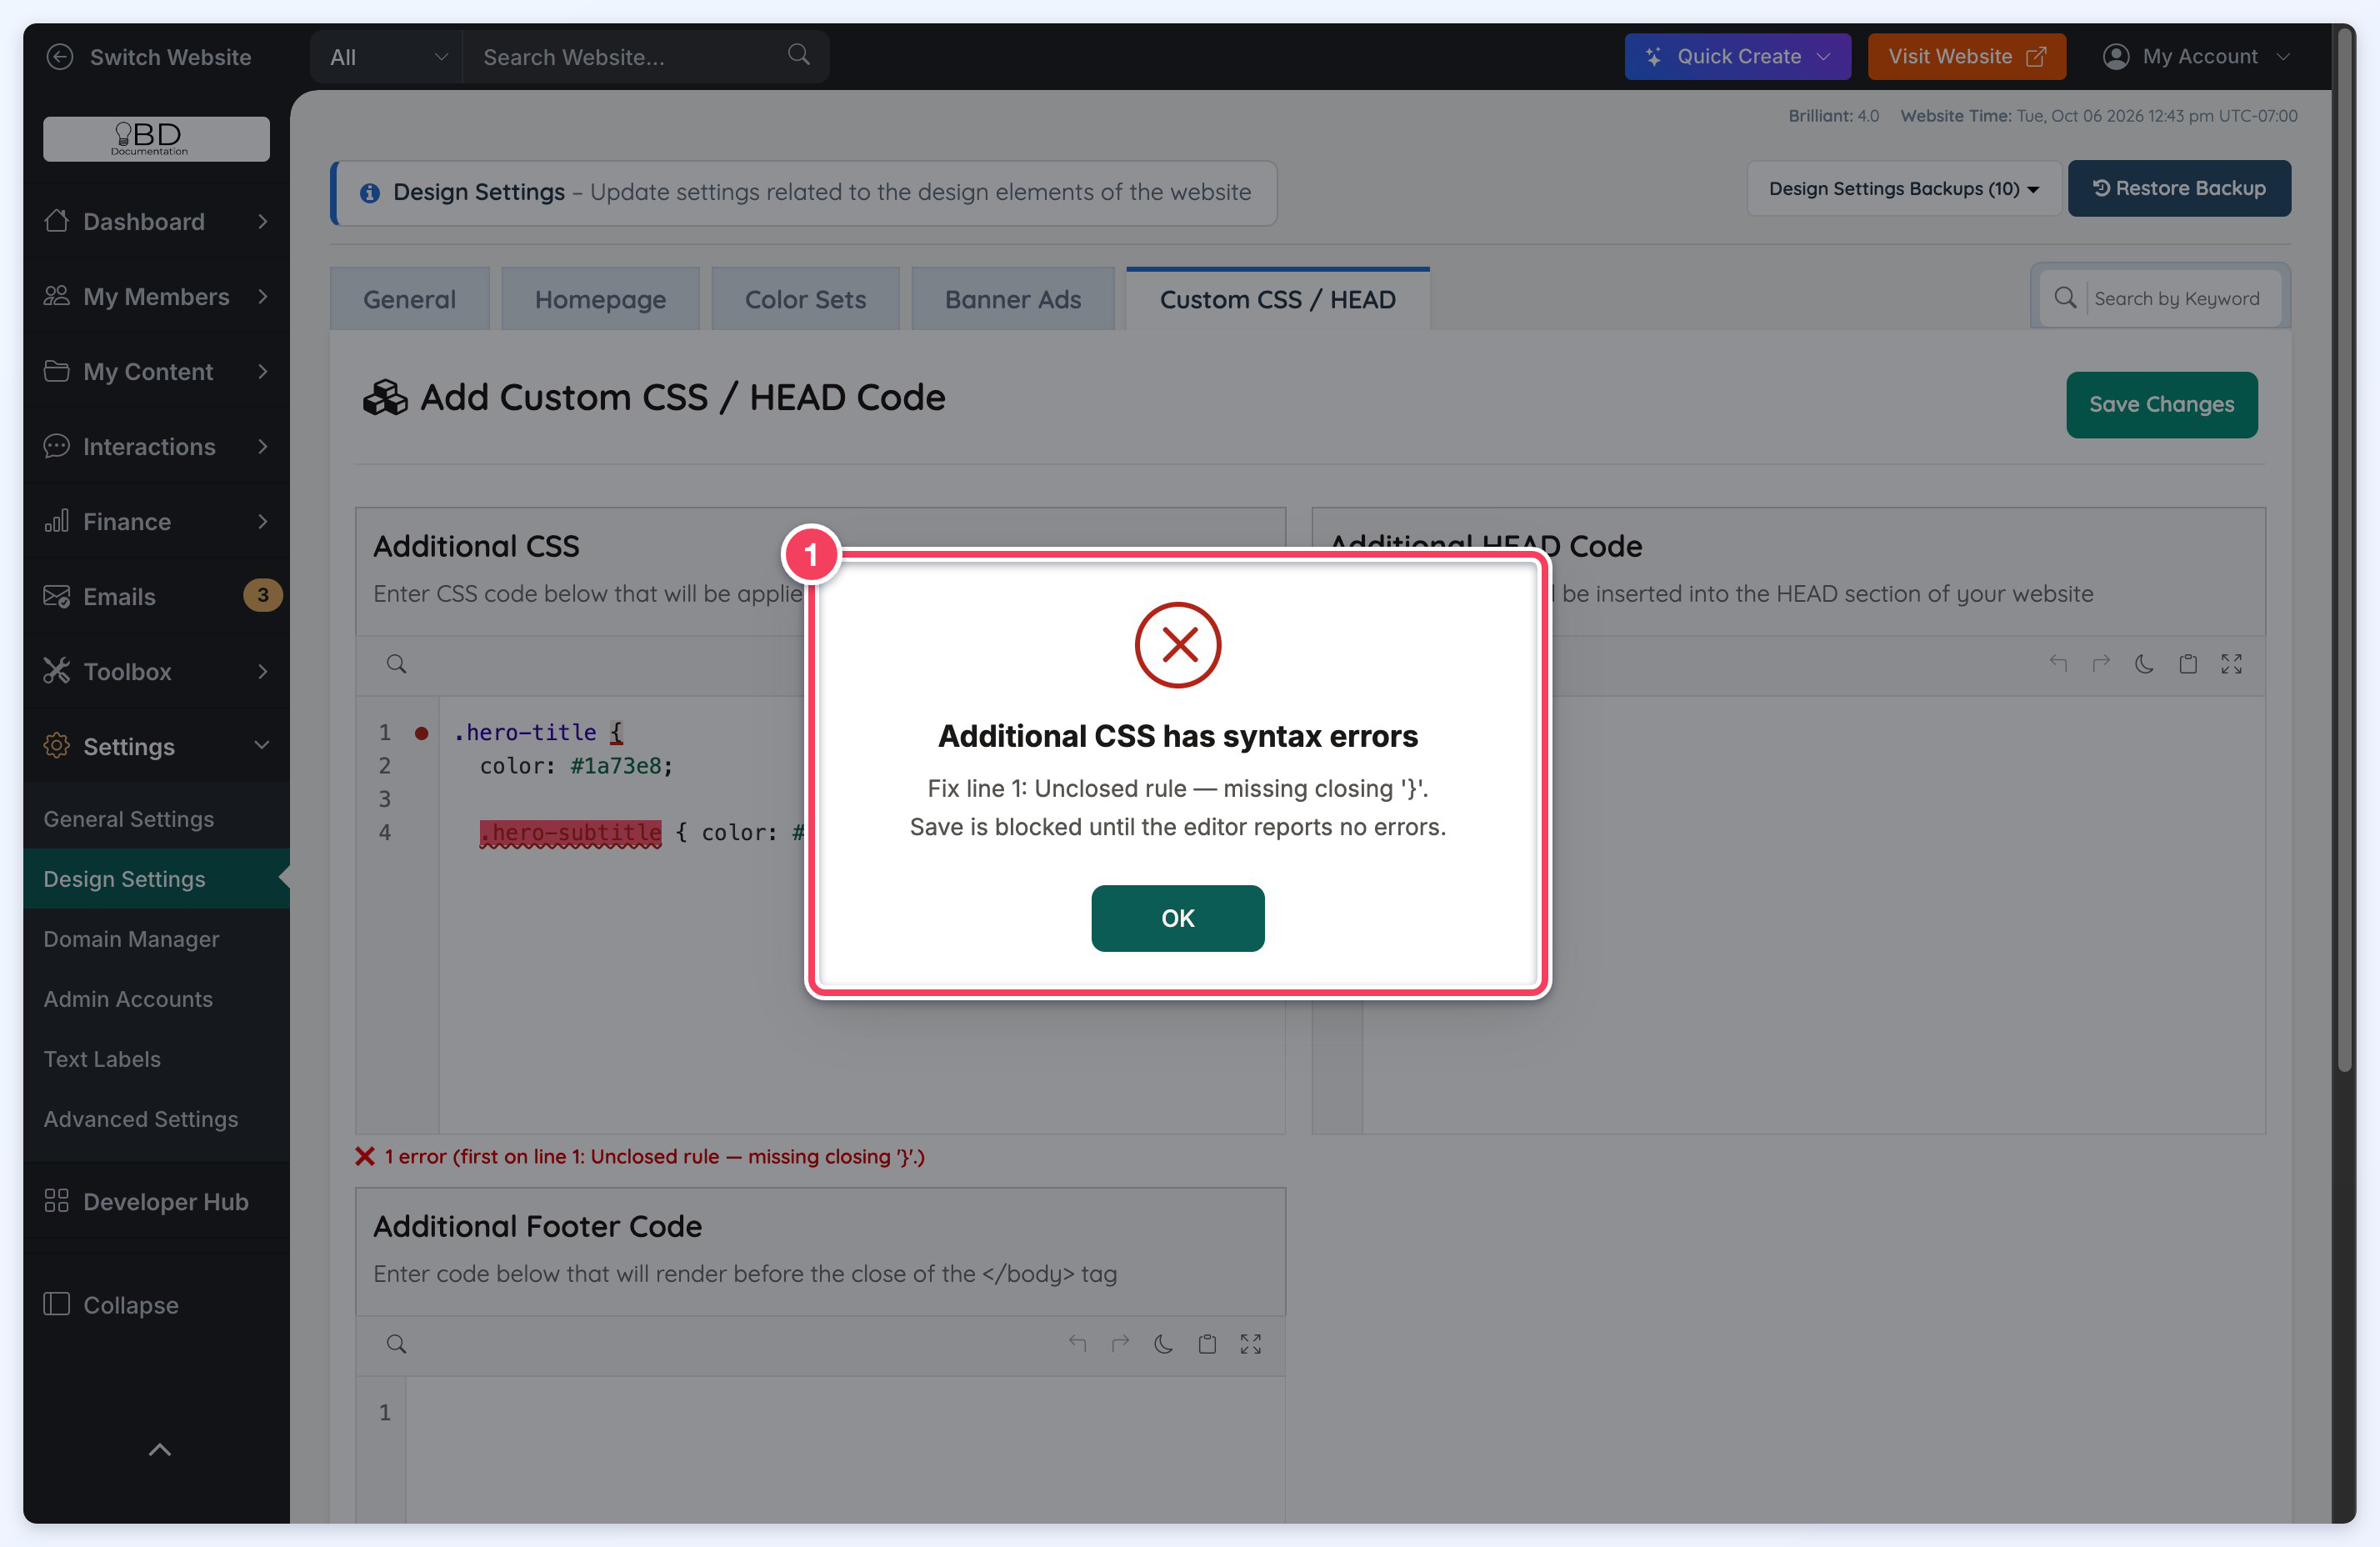Click undo icon in Footer Code editor

[x=1077, y=1343]
